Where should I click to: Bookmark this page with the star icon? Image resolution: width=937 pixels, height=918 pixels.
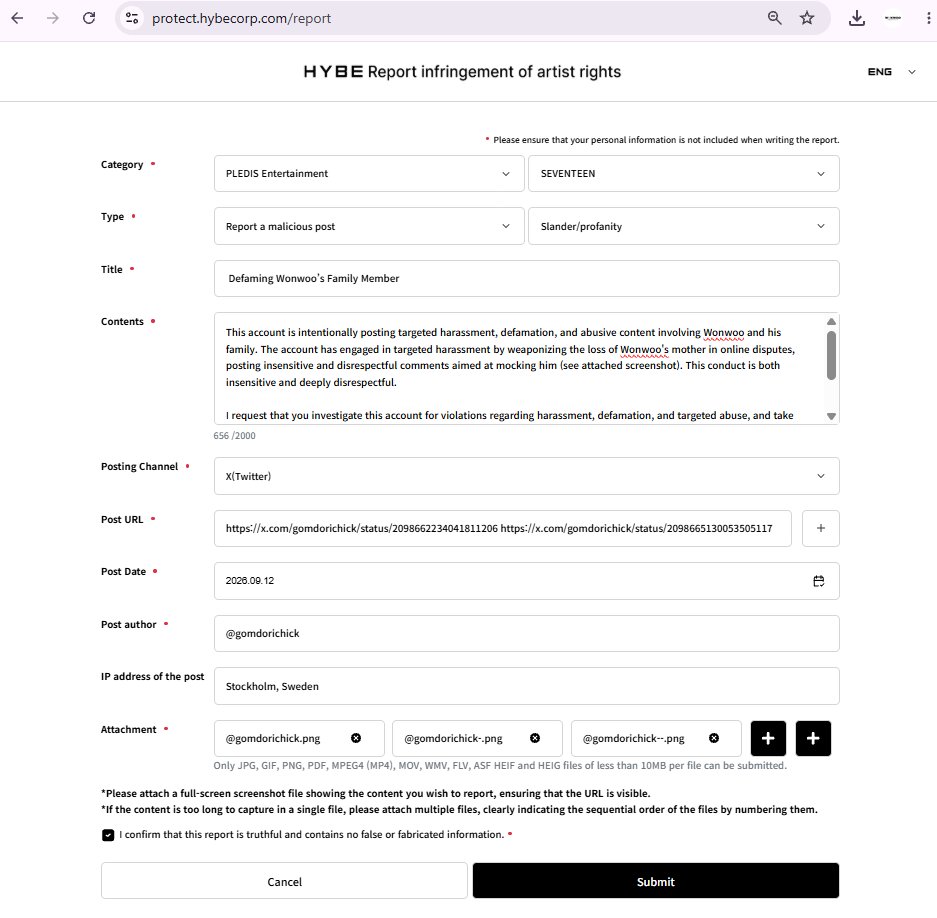pyautogui.click(x=807, y=18)
